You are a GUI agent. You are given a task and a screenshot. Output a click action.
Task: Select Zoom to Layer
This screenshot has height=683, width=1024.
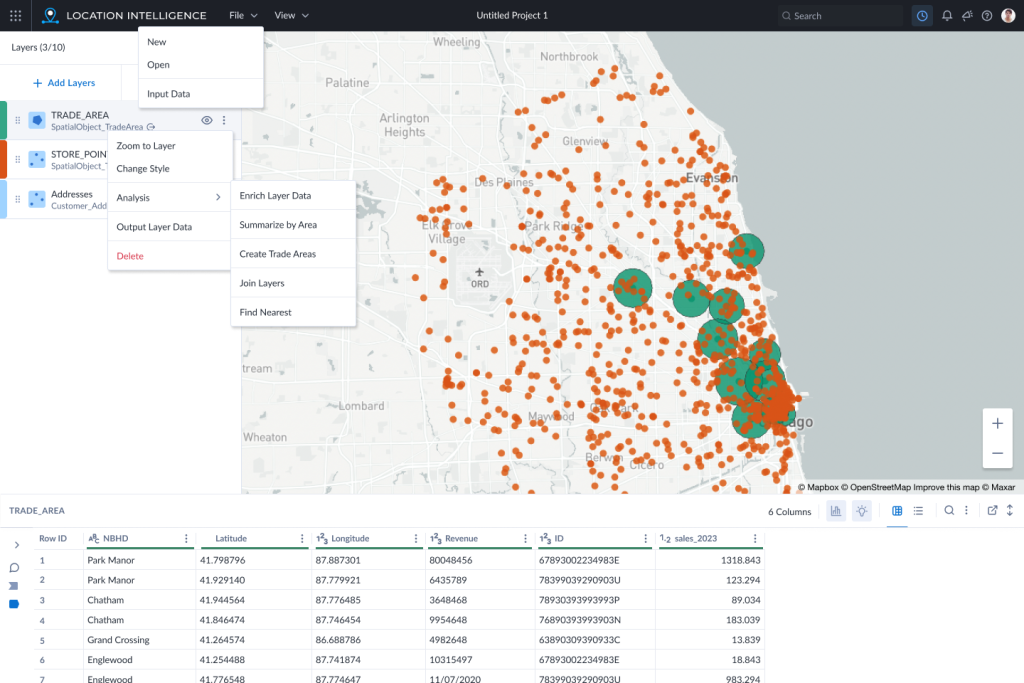(170, 146)
